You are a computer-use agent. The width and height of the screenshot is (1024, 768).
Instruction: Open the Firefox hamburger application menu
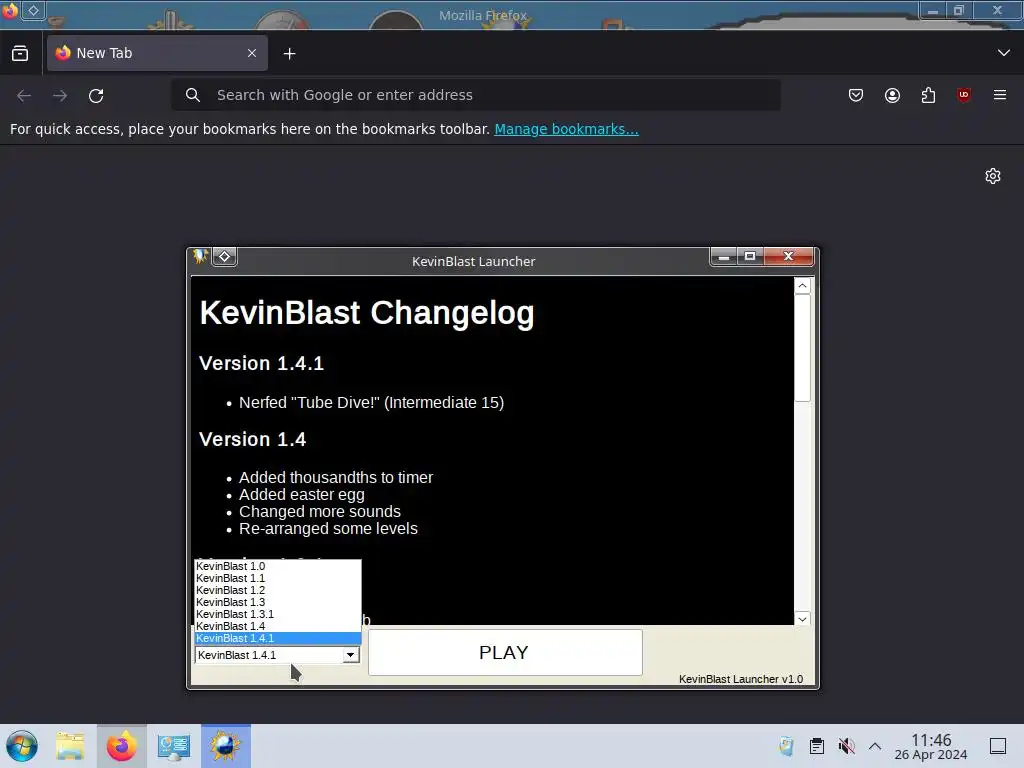(1000, 95)
